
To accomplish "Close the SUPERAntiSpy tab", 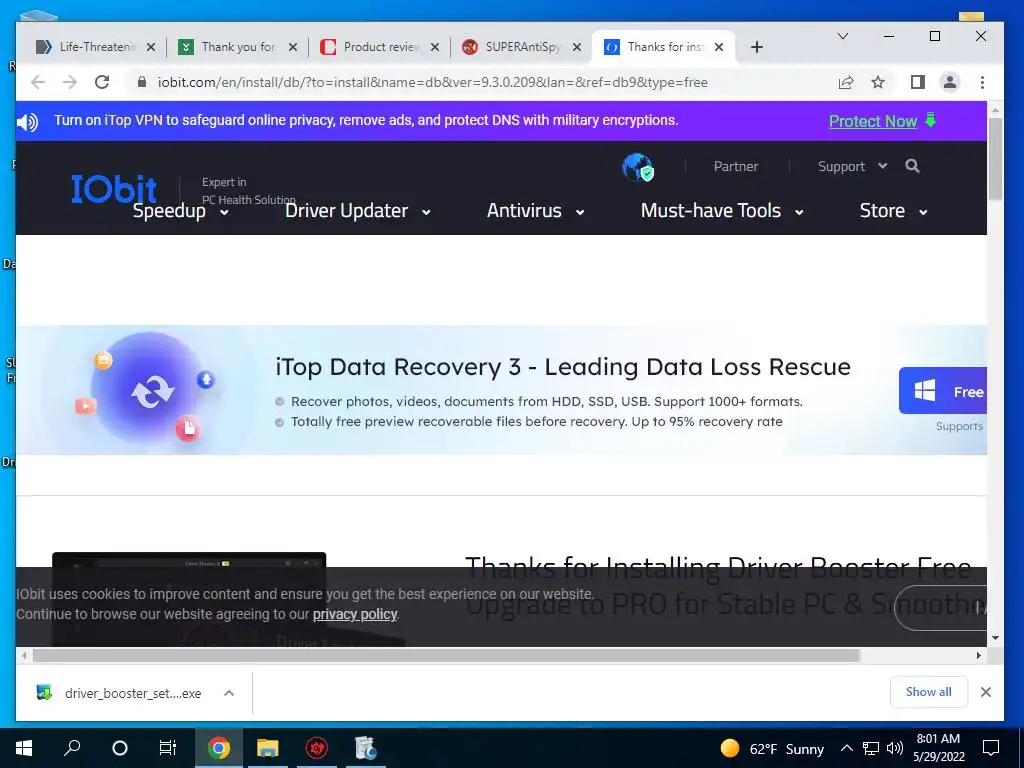I will pos(577,47).
